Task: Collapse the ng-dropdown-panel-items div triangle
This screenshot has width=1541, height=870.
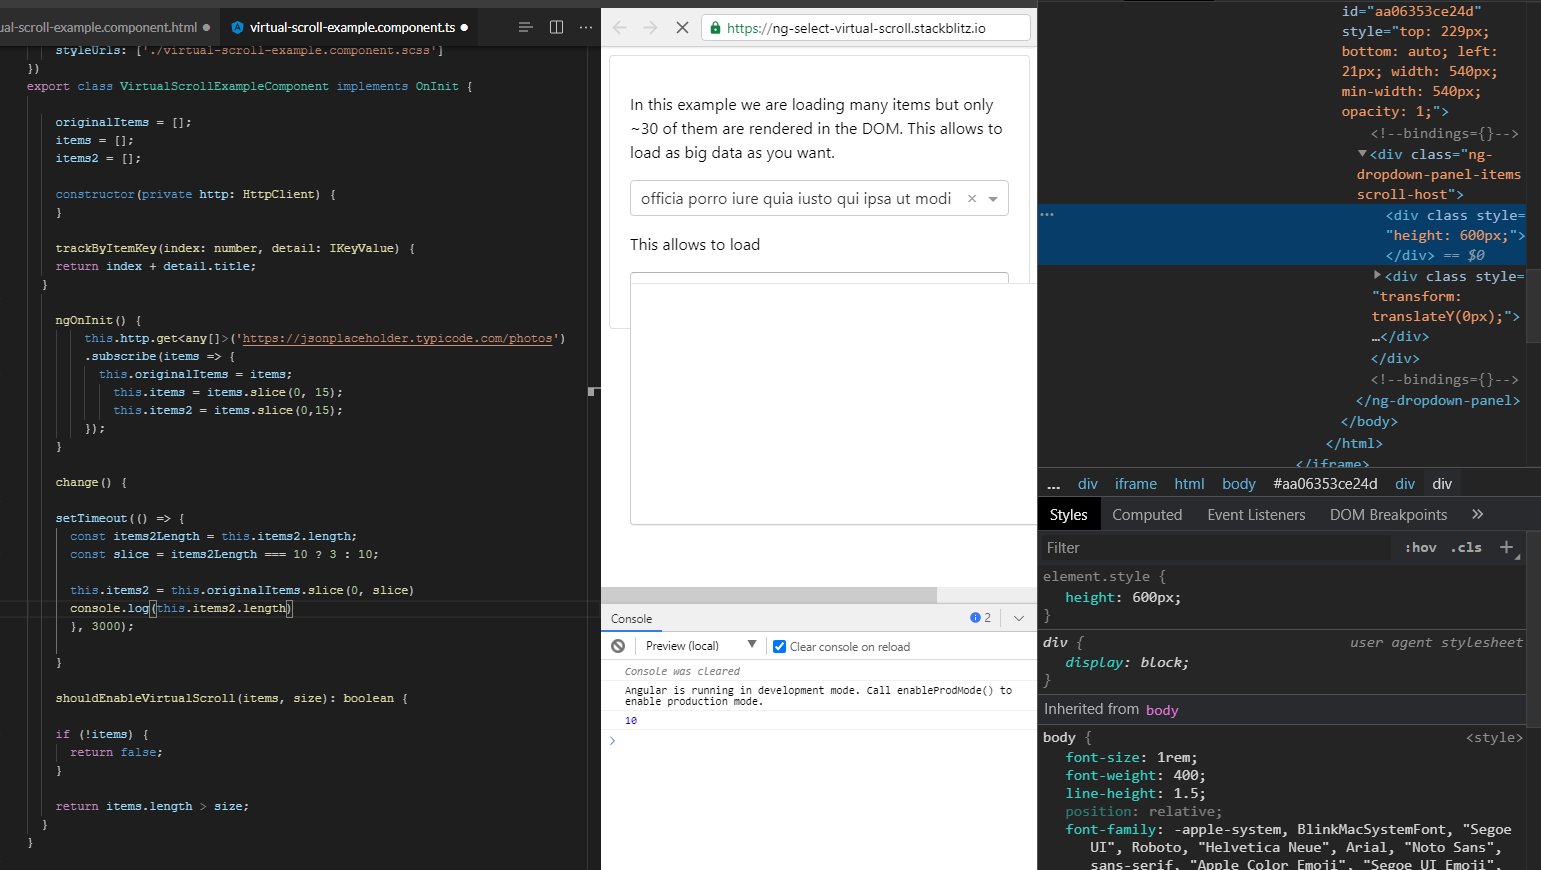Action: [x=1362, y=154]
